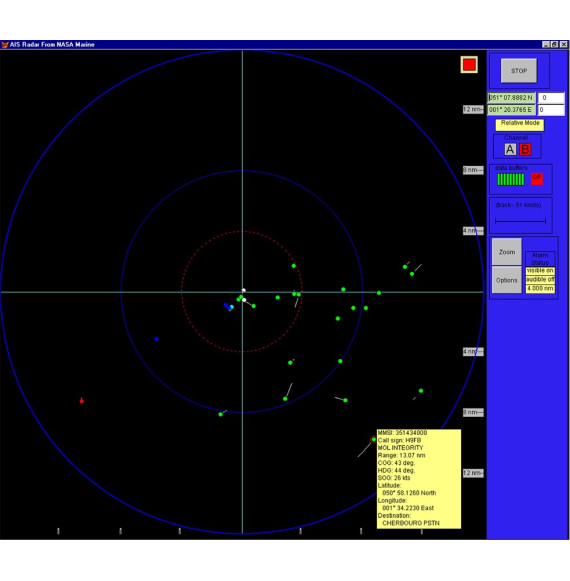Click the green data buffers level bar
The image size is (570, 581).
[x=510, y=179]
